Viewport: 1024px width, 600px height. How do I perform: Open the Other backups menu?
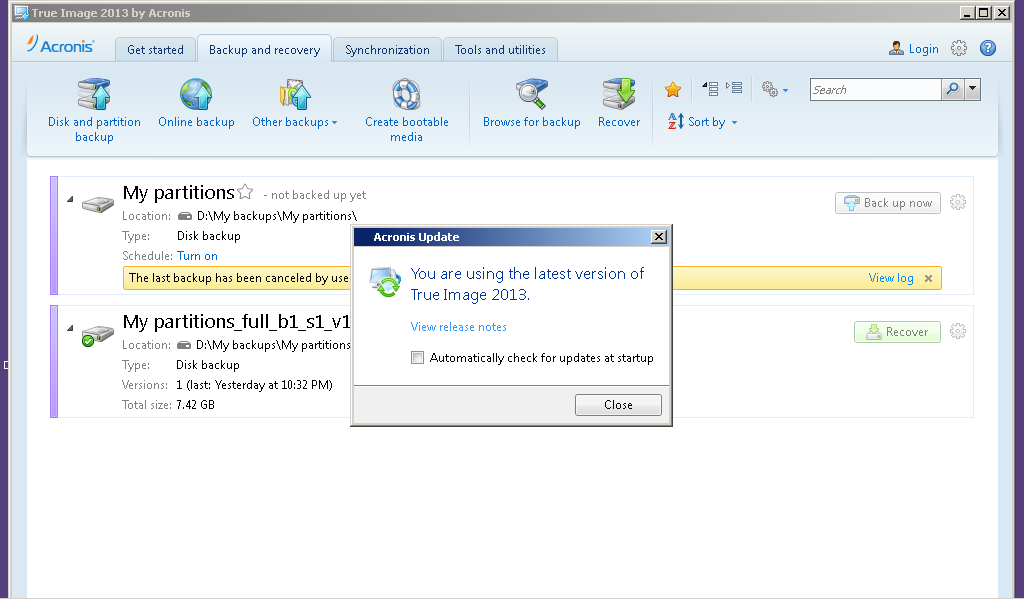pyautogui.click(x=295, y=103)
